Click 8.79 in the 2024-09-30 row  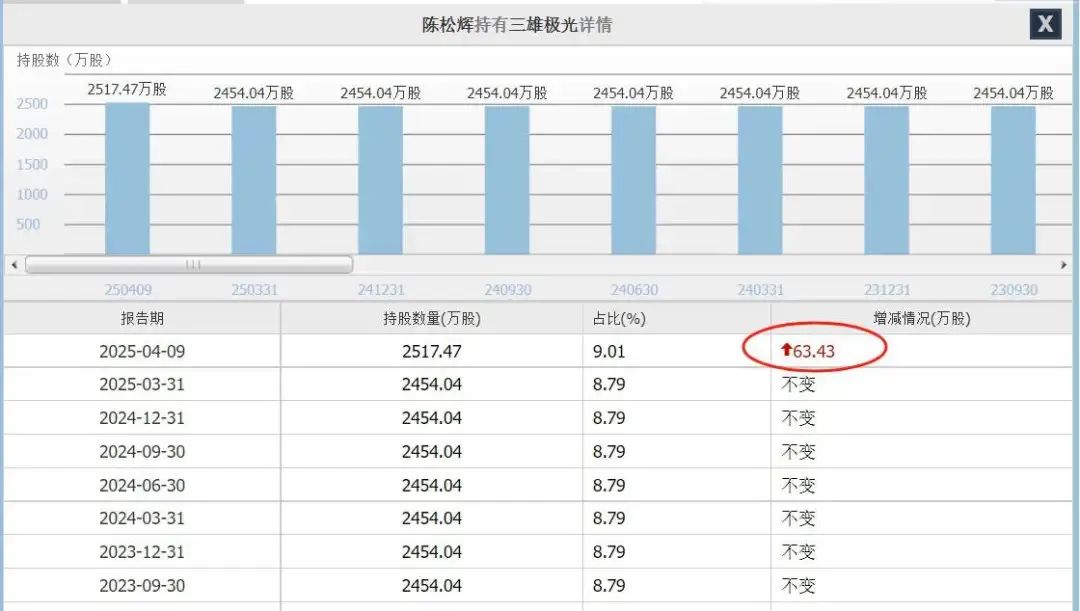point(609,452)
